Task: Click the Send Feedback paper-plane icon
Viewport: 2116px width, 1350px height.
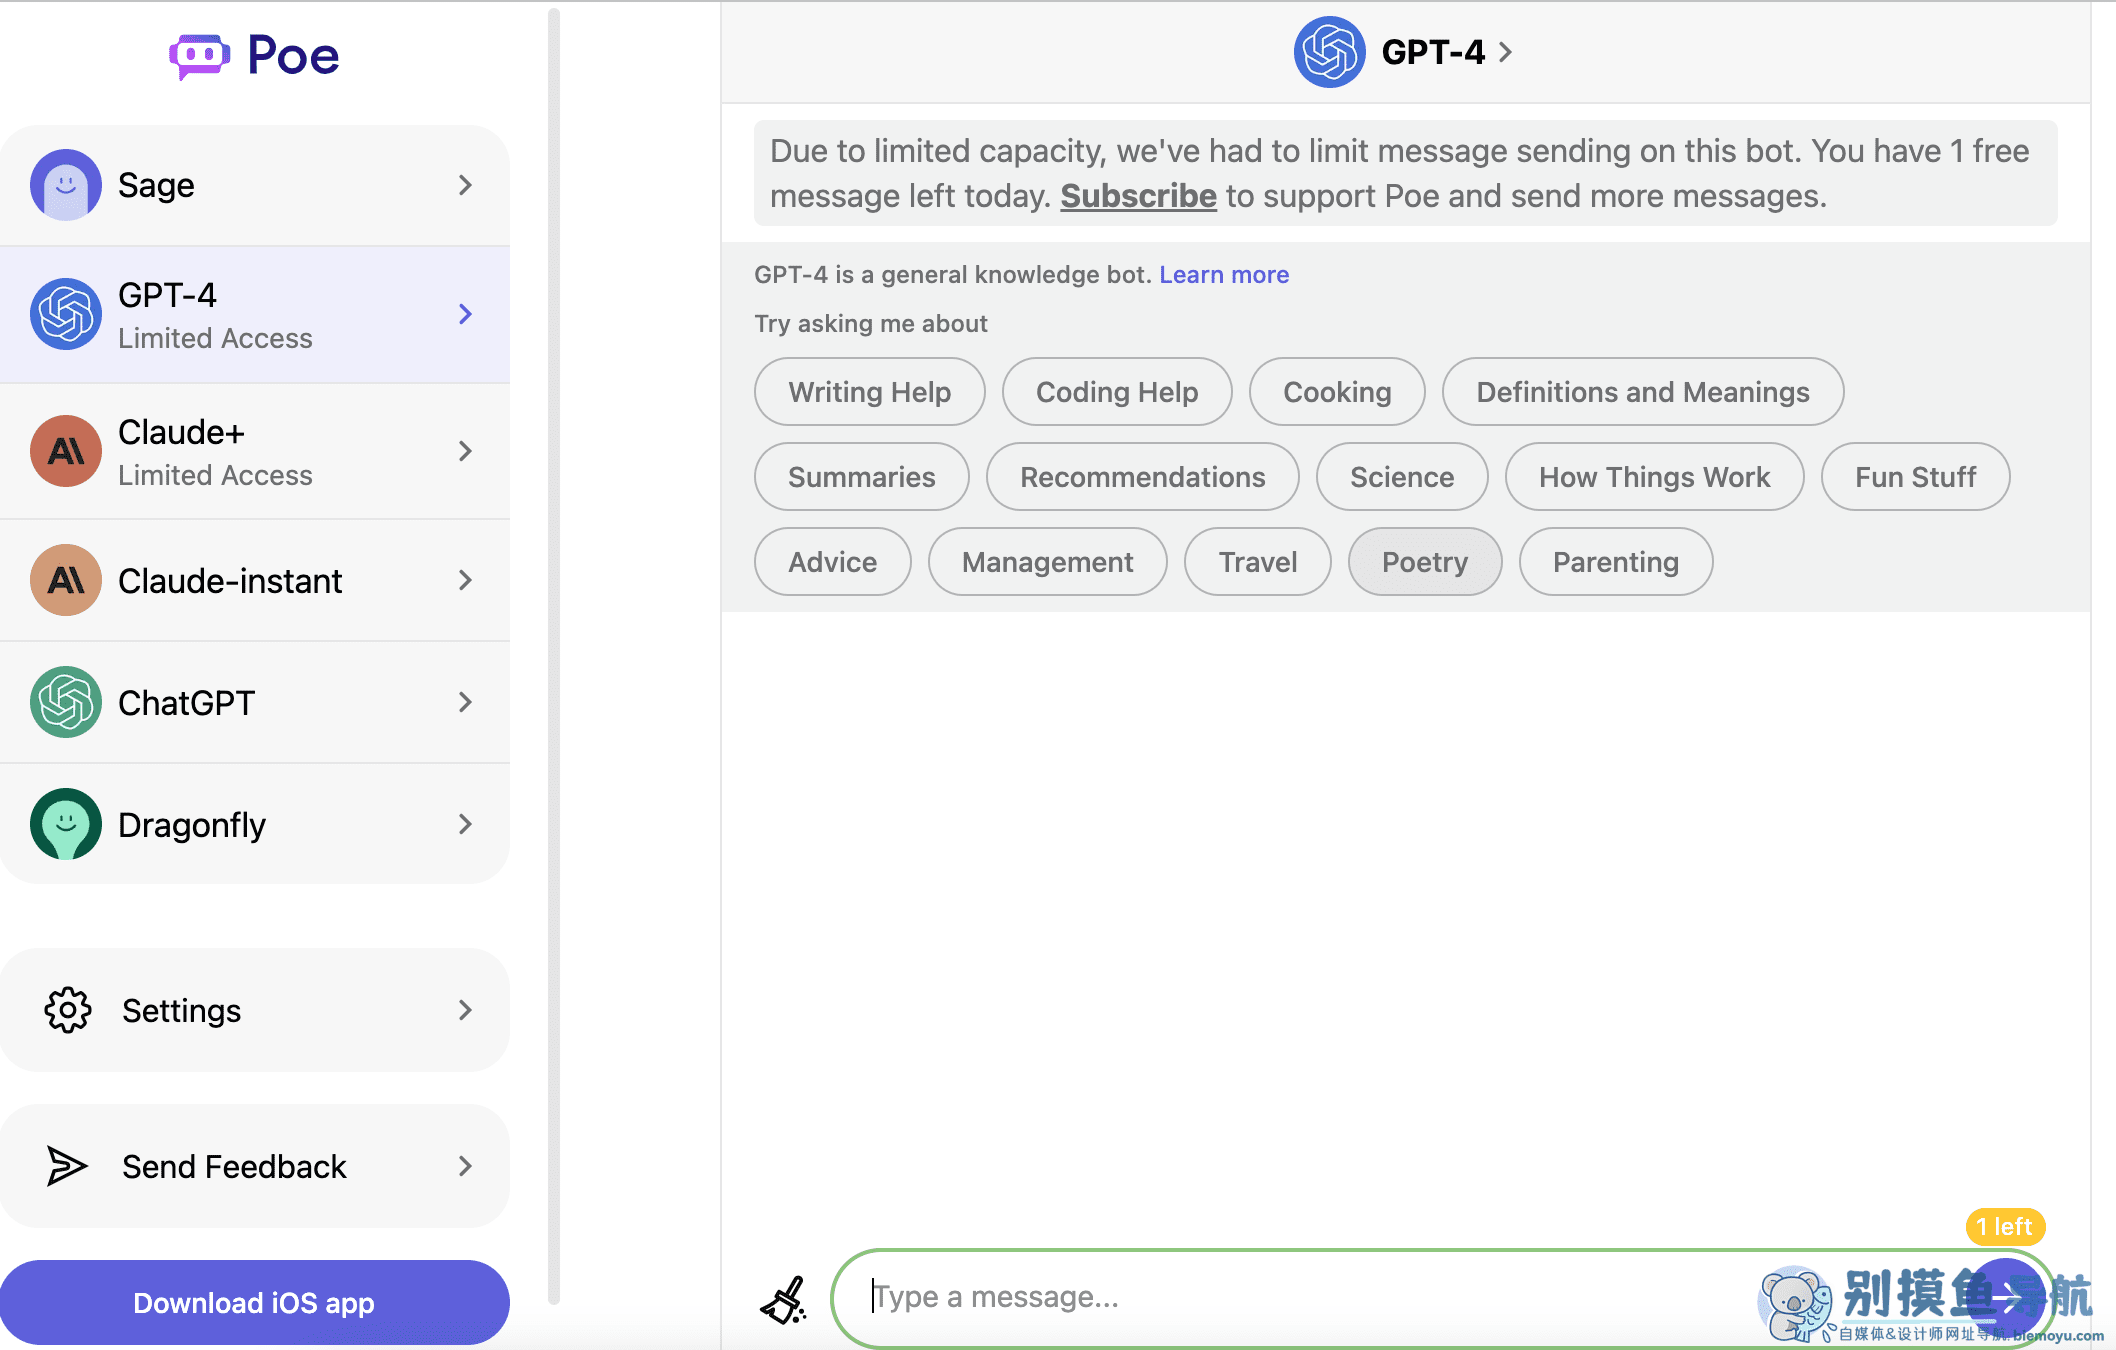Action: click(68, 1166)
